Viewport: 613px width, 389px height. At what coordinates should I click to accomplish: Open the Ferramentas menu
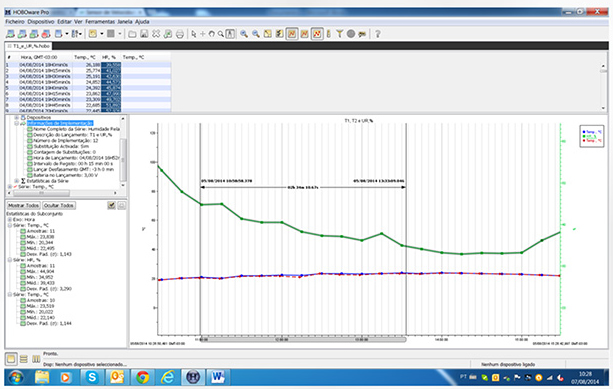click(100, 22)
